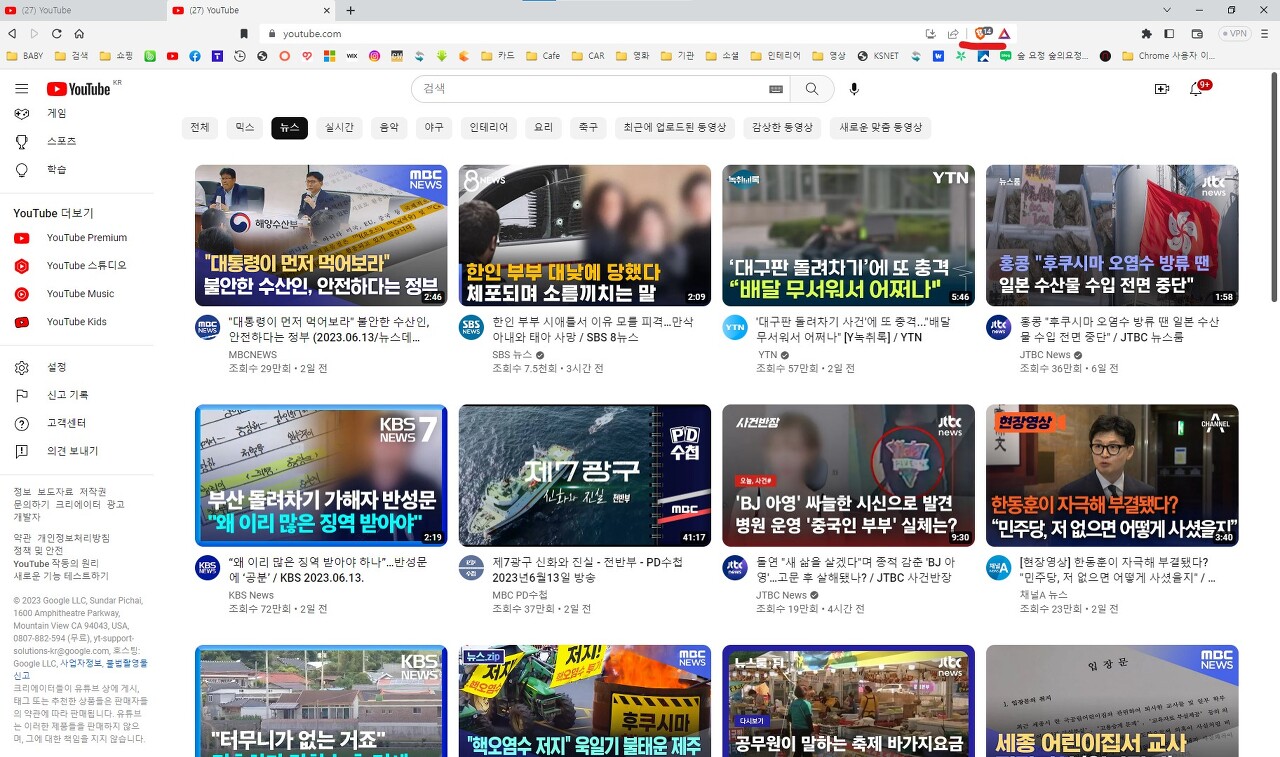
Task: Click the SBS channel avatar
Action: (x=471, y=327)
